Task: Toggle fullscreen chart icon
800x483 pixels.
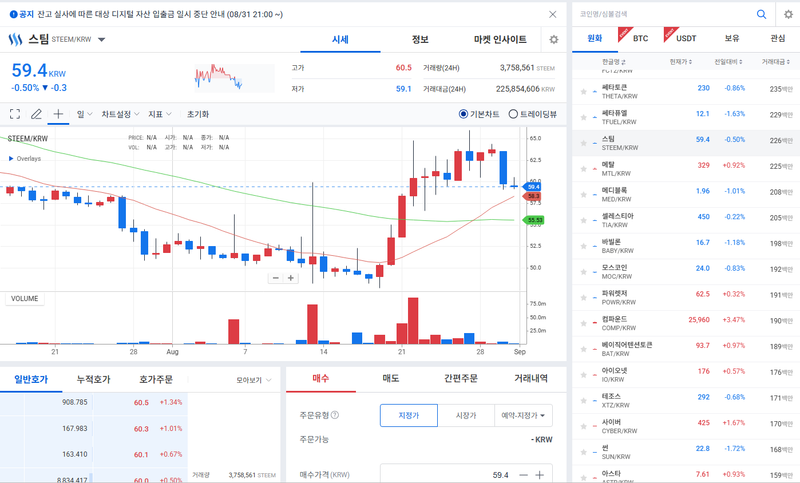Action: tap(15, 114)
